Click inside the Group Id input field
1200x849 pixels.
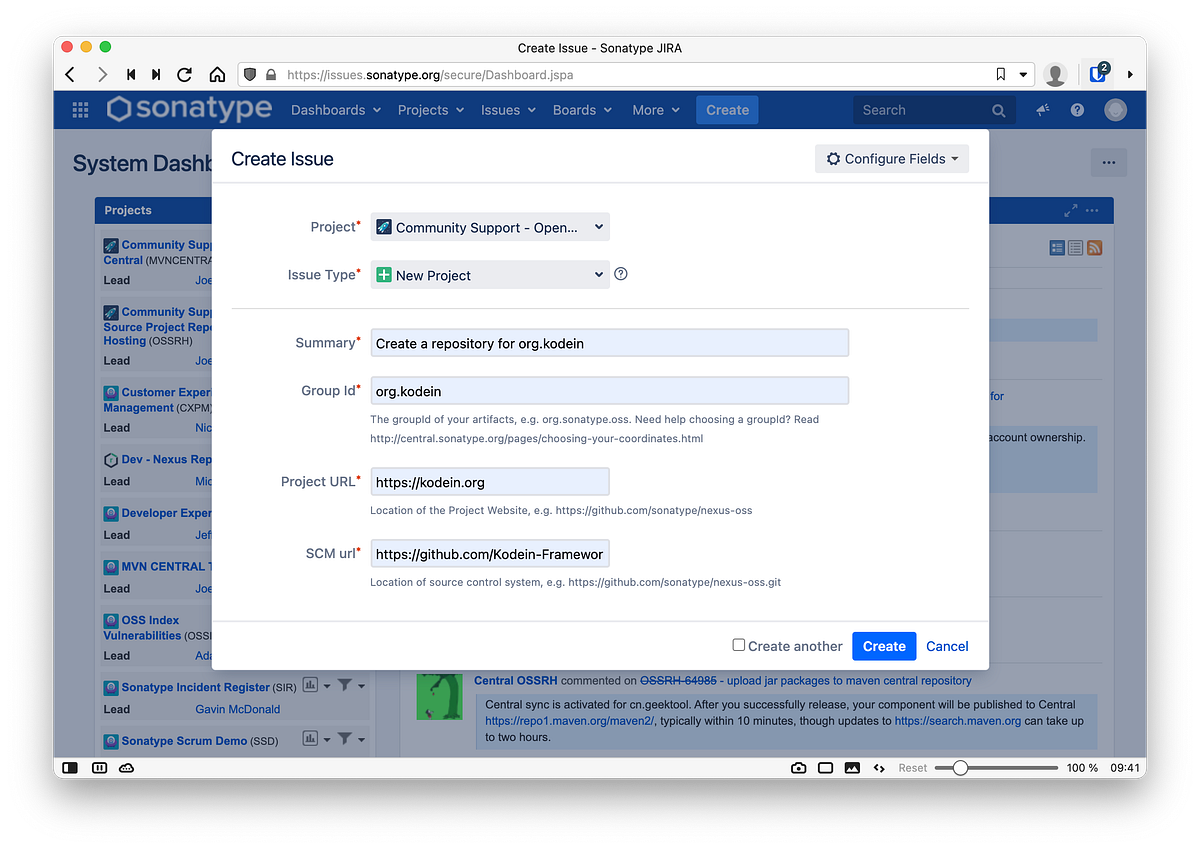pyautogui.click(x=608, y=390)
